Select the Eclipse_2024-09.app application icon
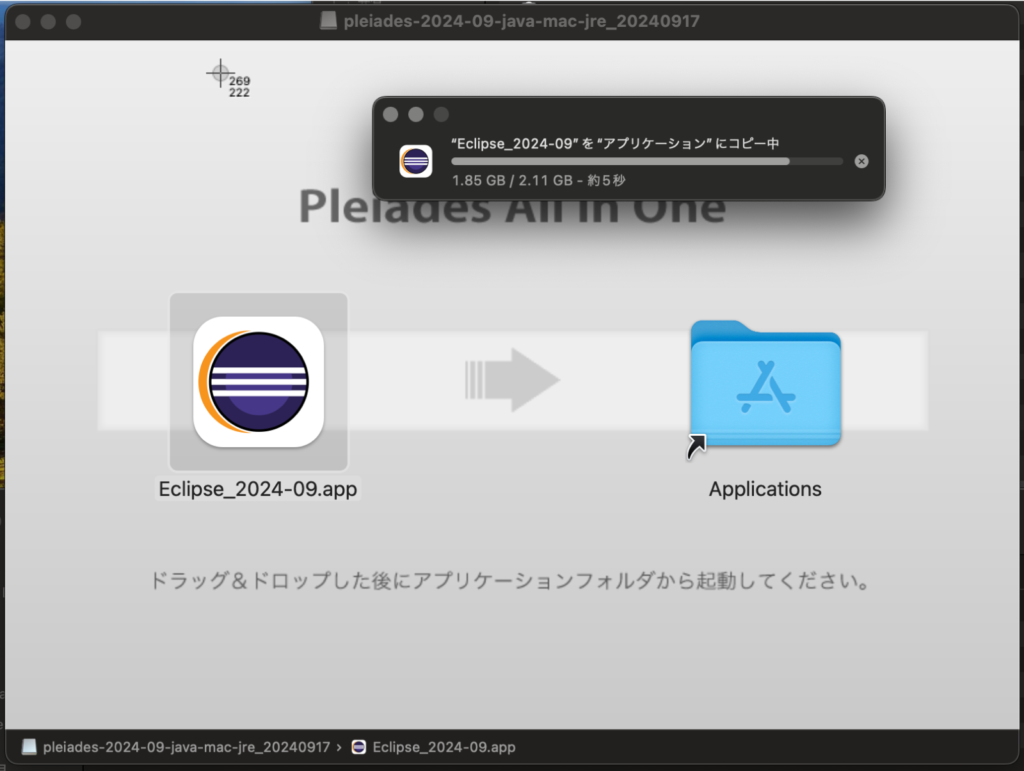This screenshot has height=771, width=1024. click(258, 381)
